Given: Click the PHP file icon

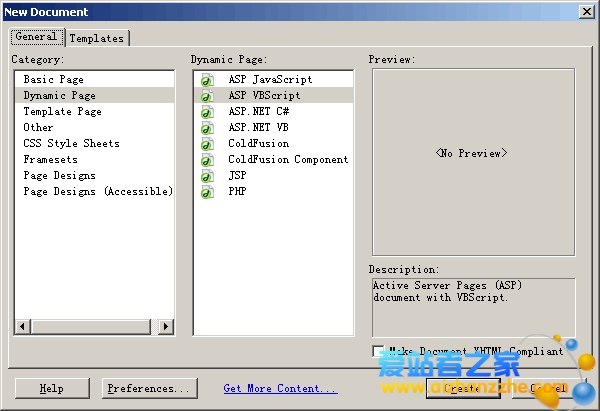Looking at the screenshot, I should coord(207,192).
